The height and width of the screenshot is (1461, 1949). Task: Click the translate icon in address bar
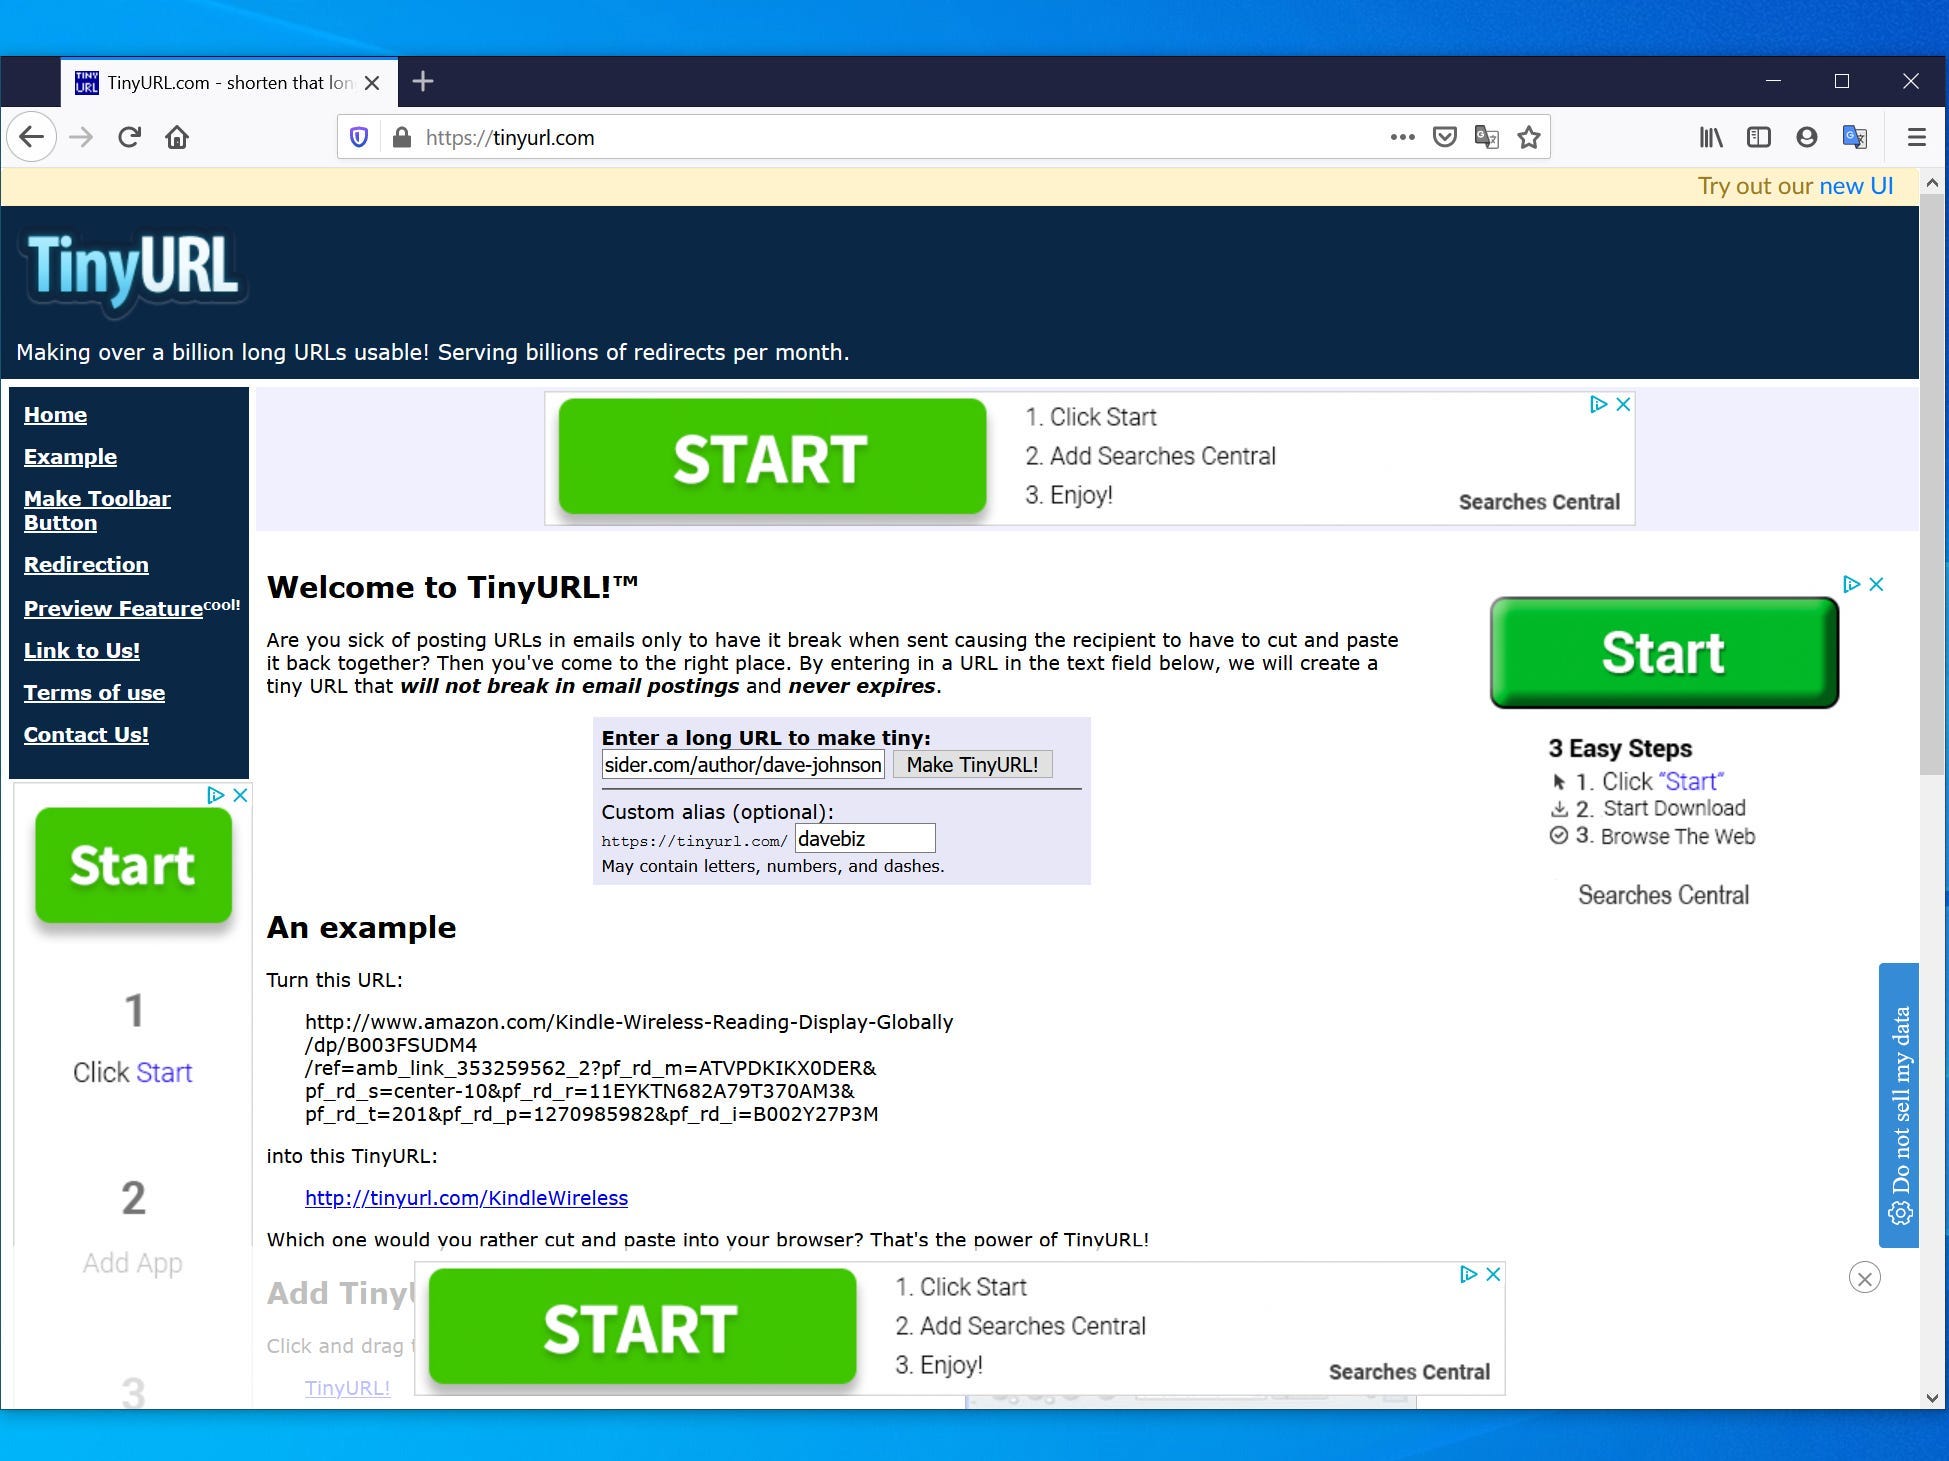tap(1486, 137)
